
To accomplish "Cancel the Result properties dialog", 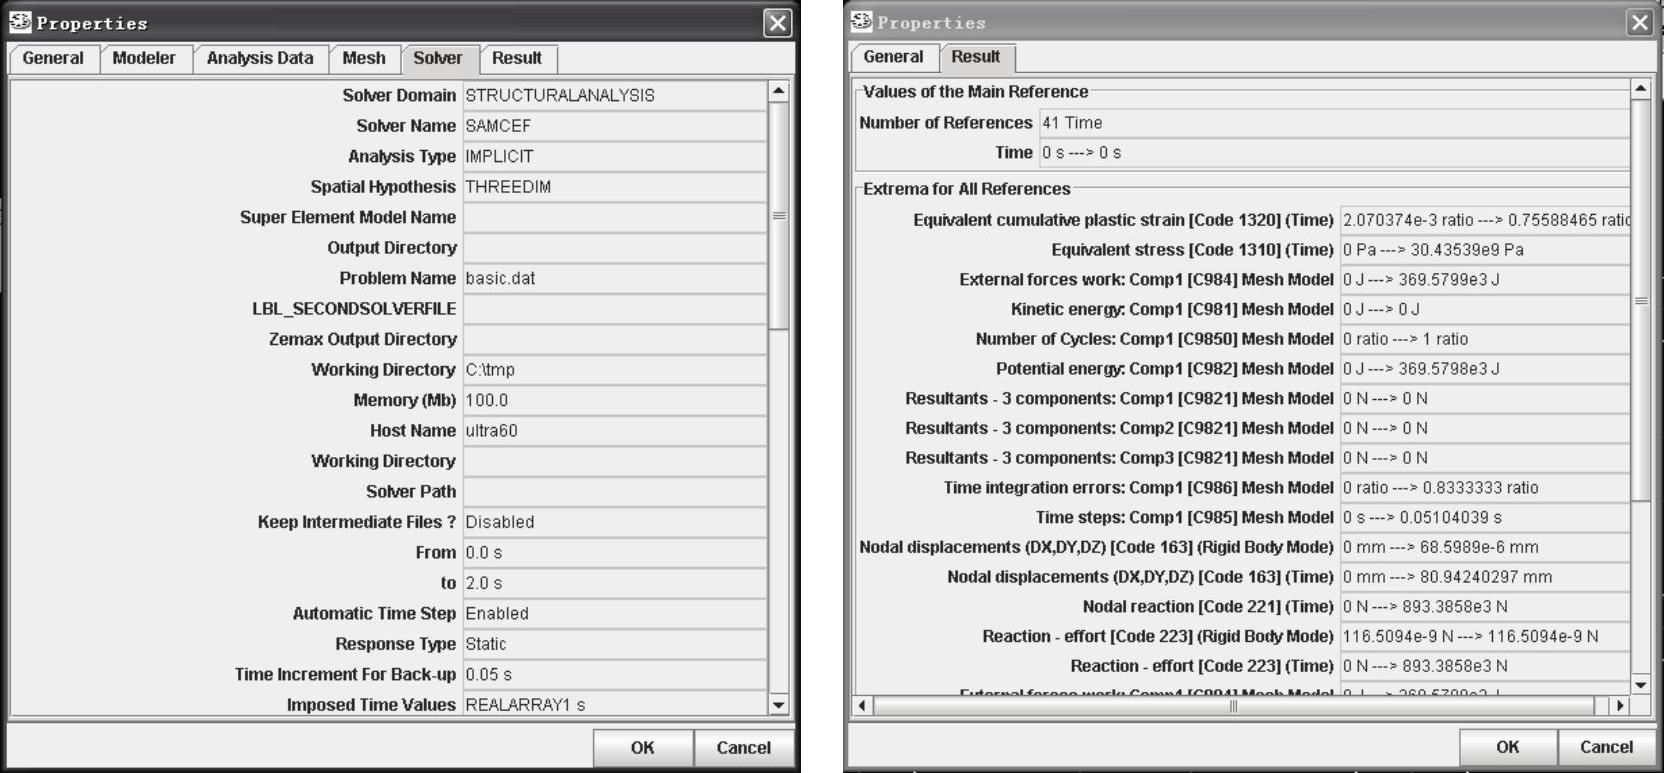I will coord(1606,747).
